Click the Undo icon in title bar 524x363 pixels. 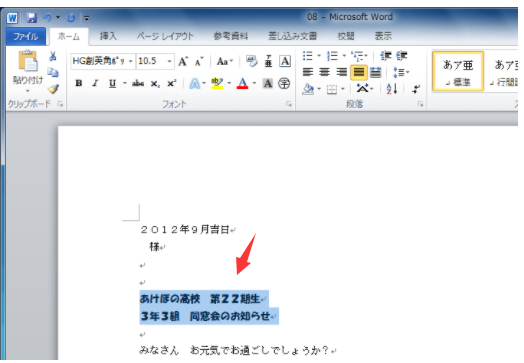(x=47, y=17)
